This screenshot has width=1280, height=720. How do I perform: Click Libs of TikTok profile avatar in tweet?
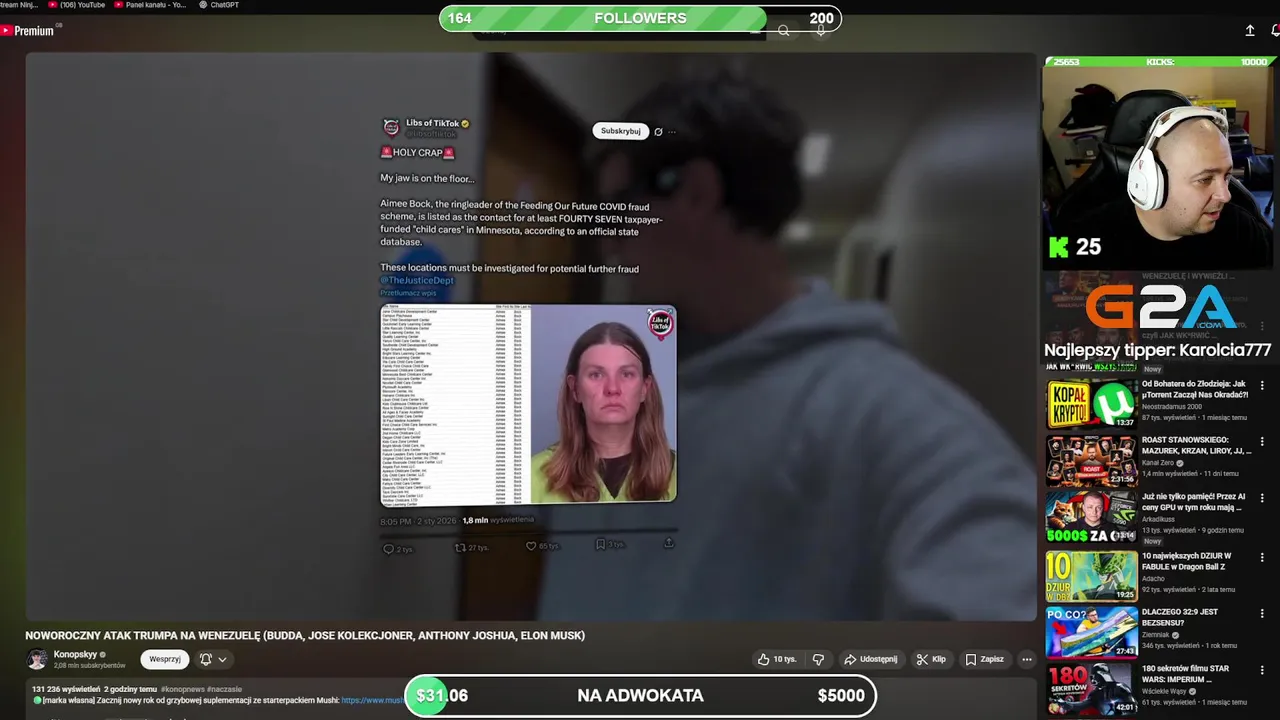(391, 127)
